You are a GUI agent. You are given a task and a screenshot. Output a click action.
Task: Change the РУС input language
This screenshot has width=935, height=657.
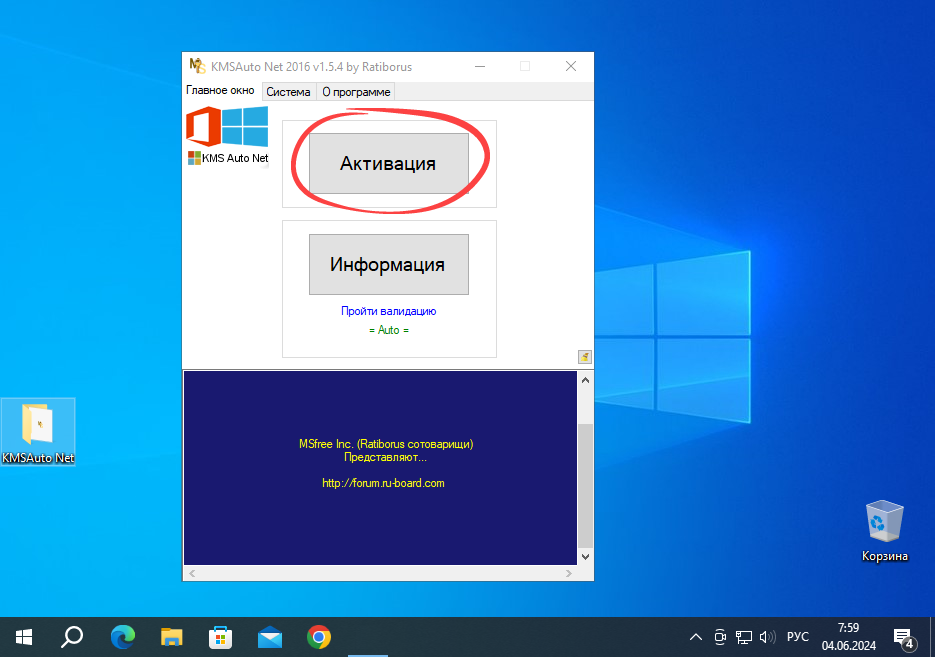[798, 637]
